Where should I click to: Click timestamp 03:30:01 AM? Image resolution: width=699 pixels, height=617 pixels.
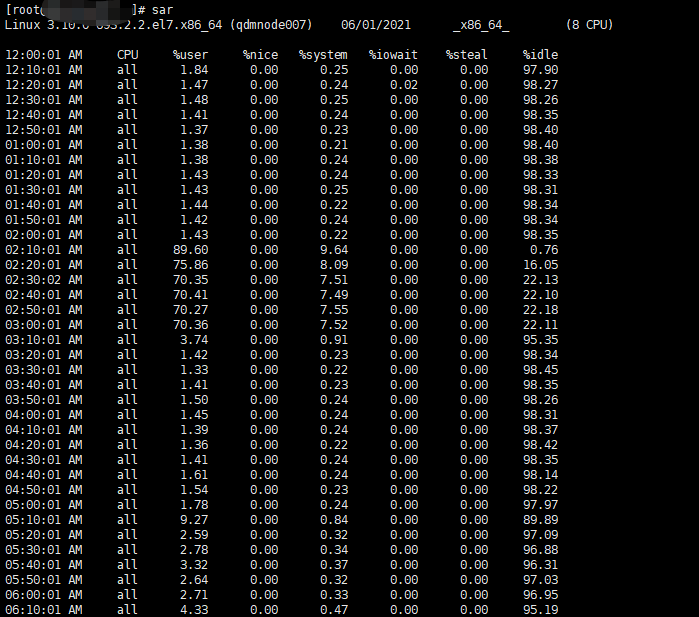tap(44, 370)
